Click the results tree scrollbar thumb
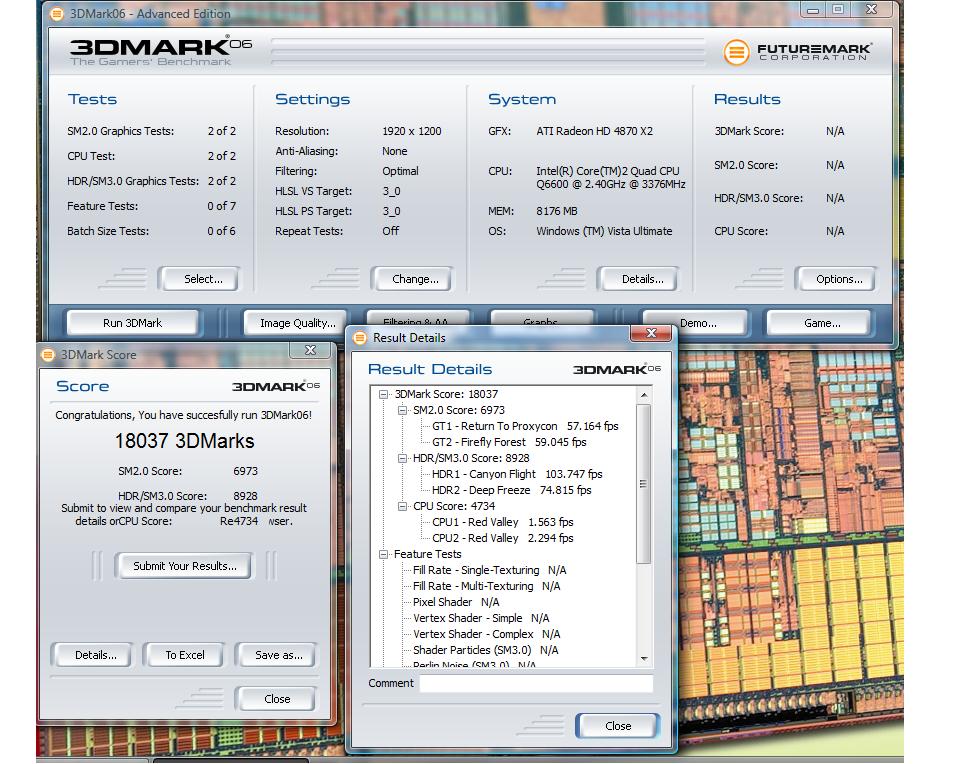960x764 pixels. (x=643, y=483)
